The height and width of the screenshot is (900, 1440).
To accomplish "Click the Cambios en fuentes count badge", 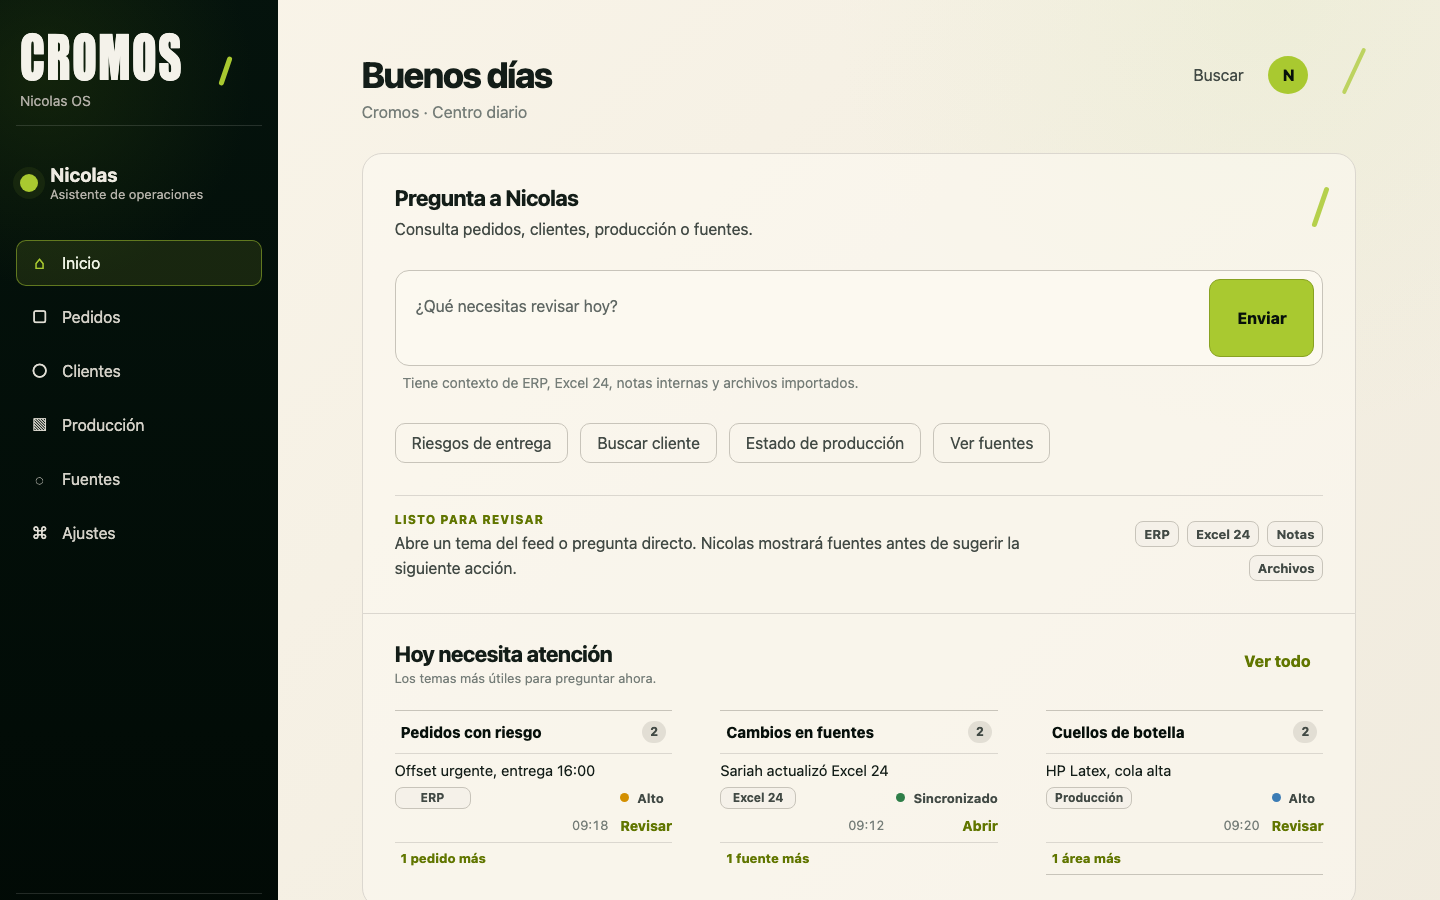I will point(980,732).
